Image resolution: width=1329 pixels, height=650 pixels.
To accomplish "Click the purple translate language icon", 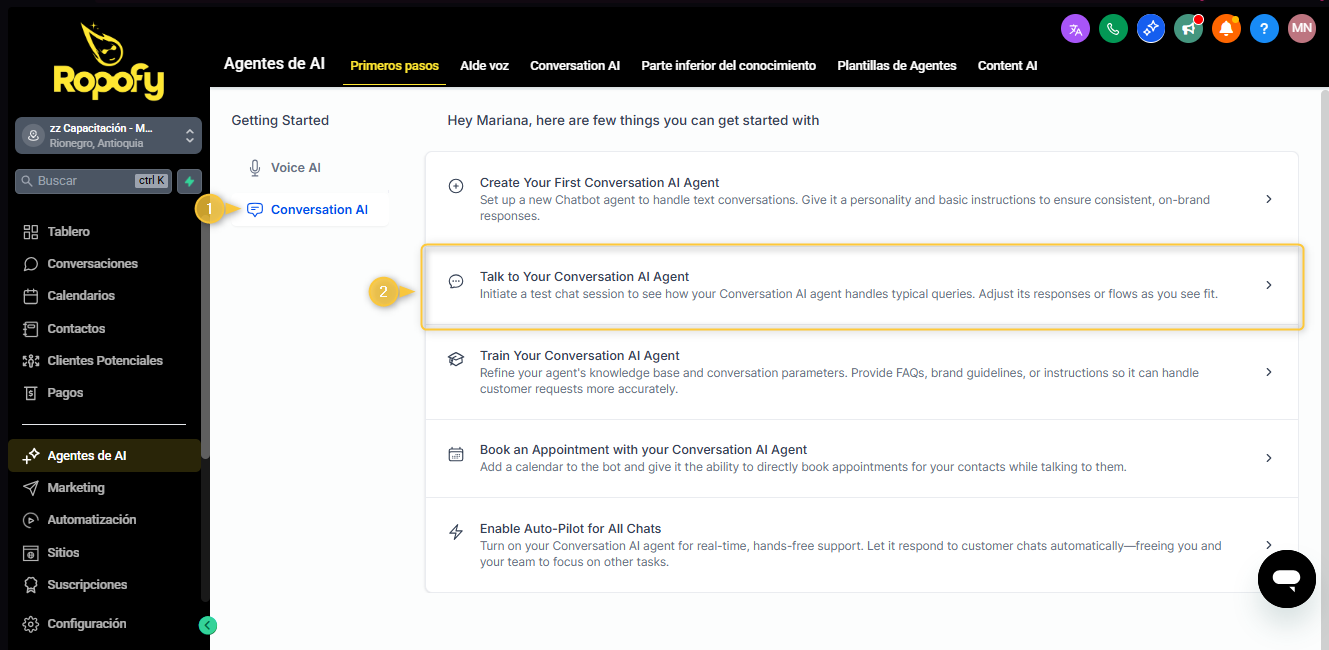I will tap(1075, 28).
